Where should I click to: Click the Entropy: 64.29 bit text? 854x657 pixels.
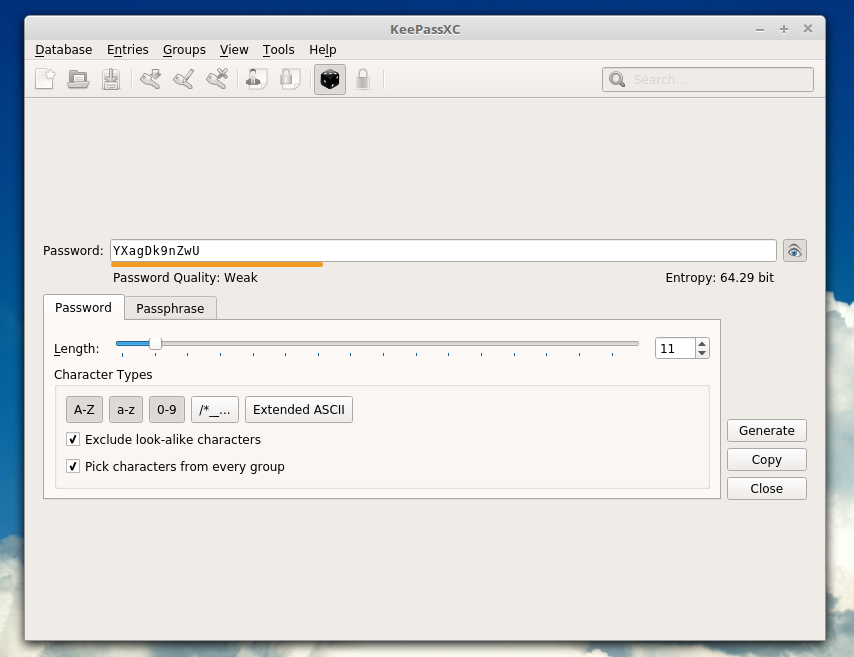point(719,277)
